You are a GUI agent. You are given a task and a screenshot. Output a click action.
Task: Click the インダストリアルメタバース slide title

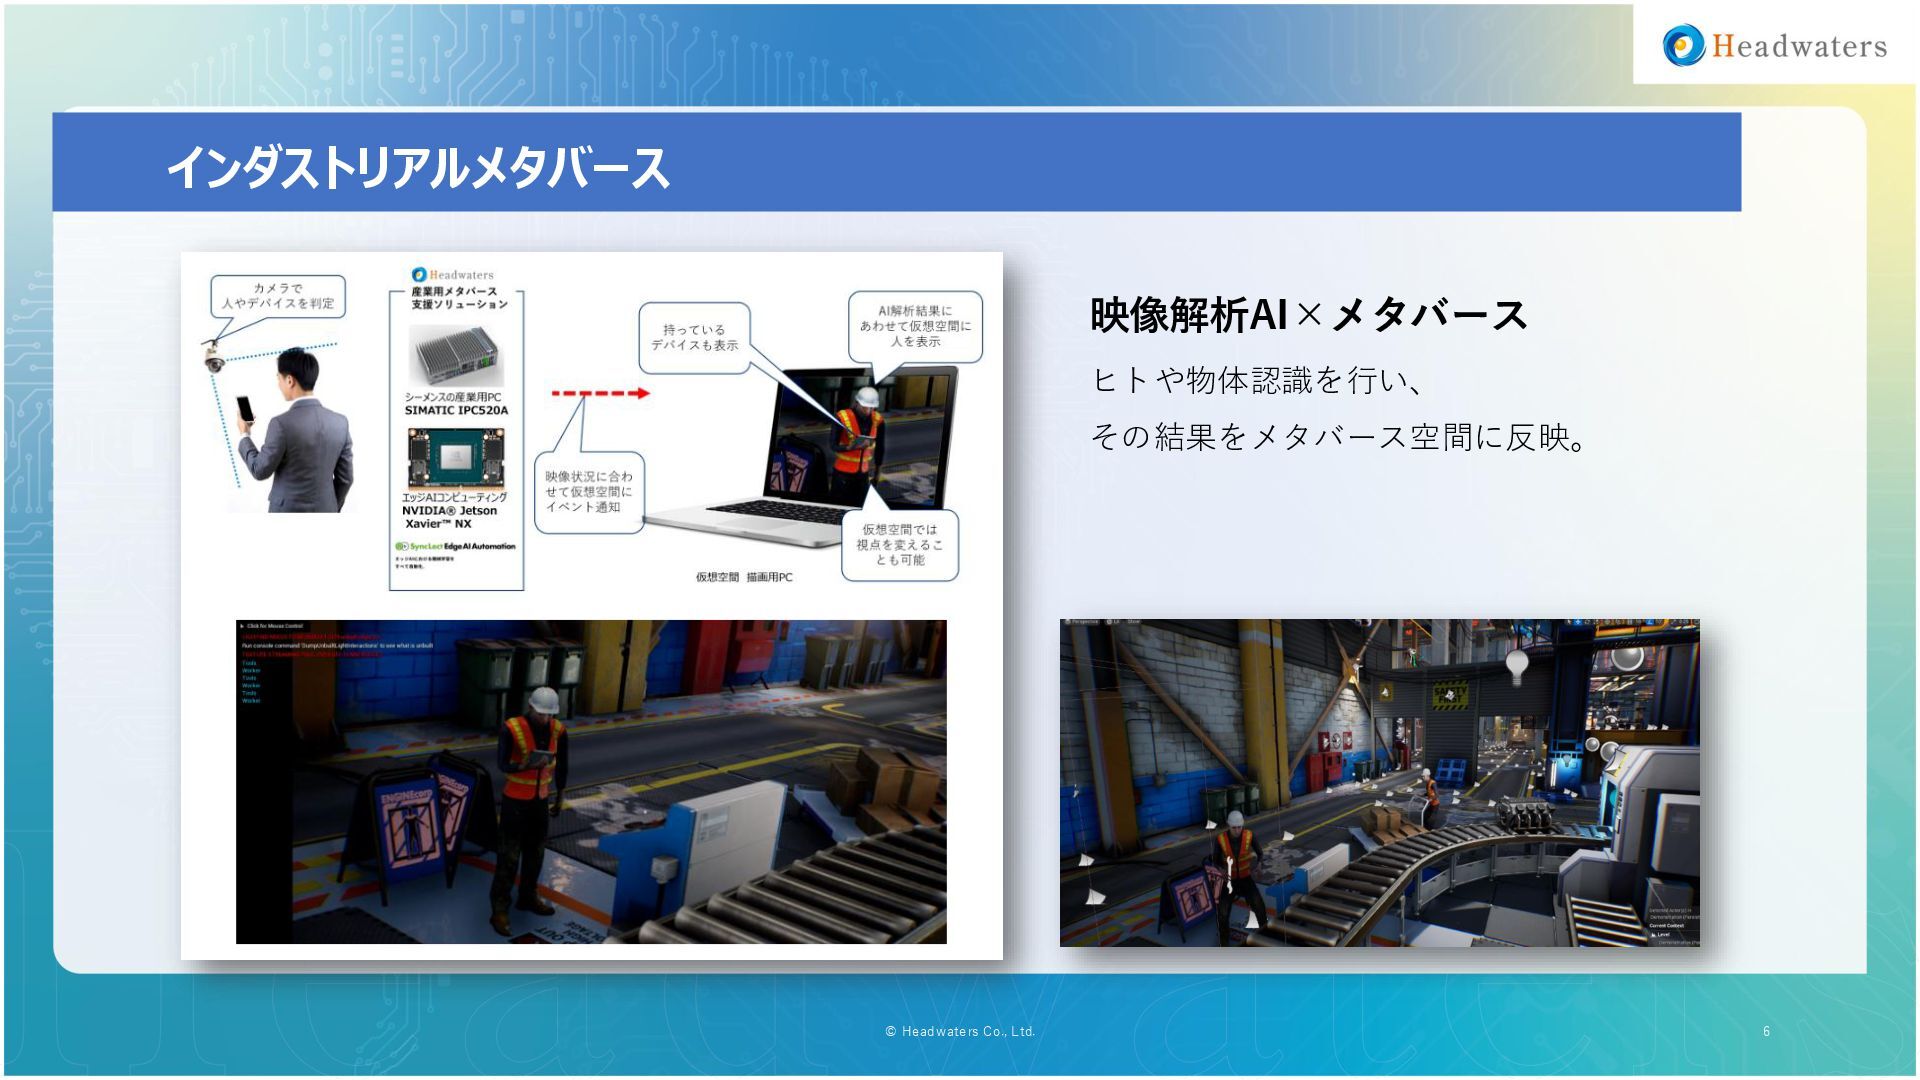pyautogui.click(x=417, y=167)
